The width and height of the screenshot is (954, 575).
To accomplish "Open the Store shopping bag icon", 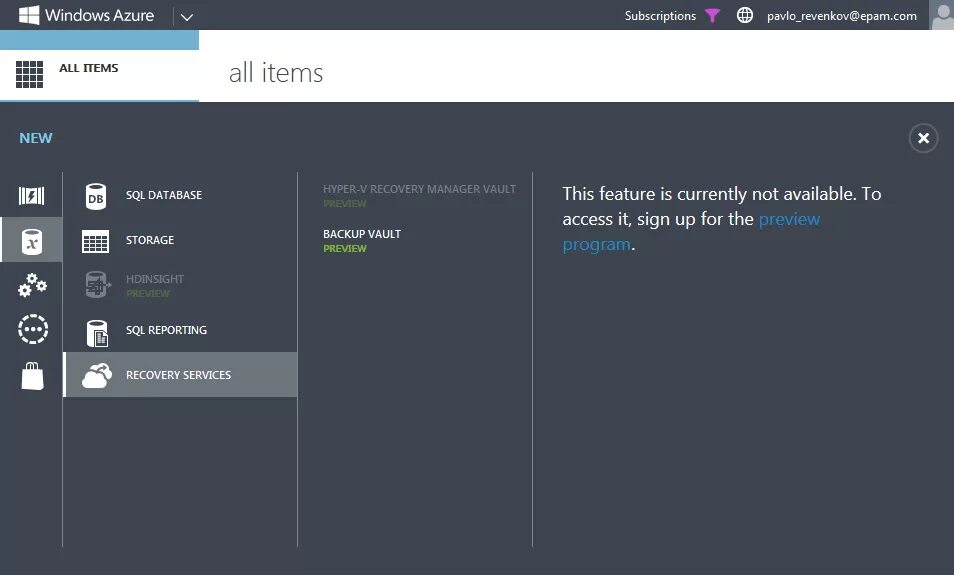I will click(x=32, y=375).
